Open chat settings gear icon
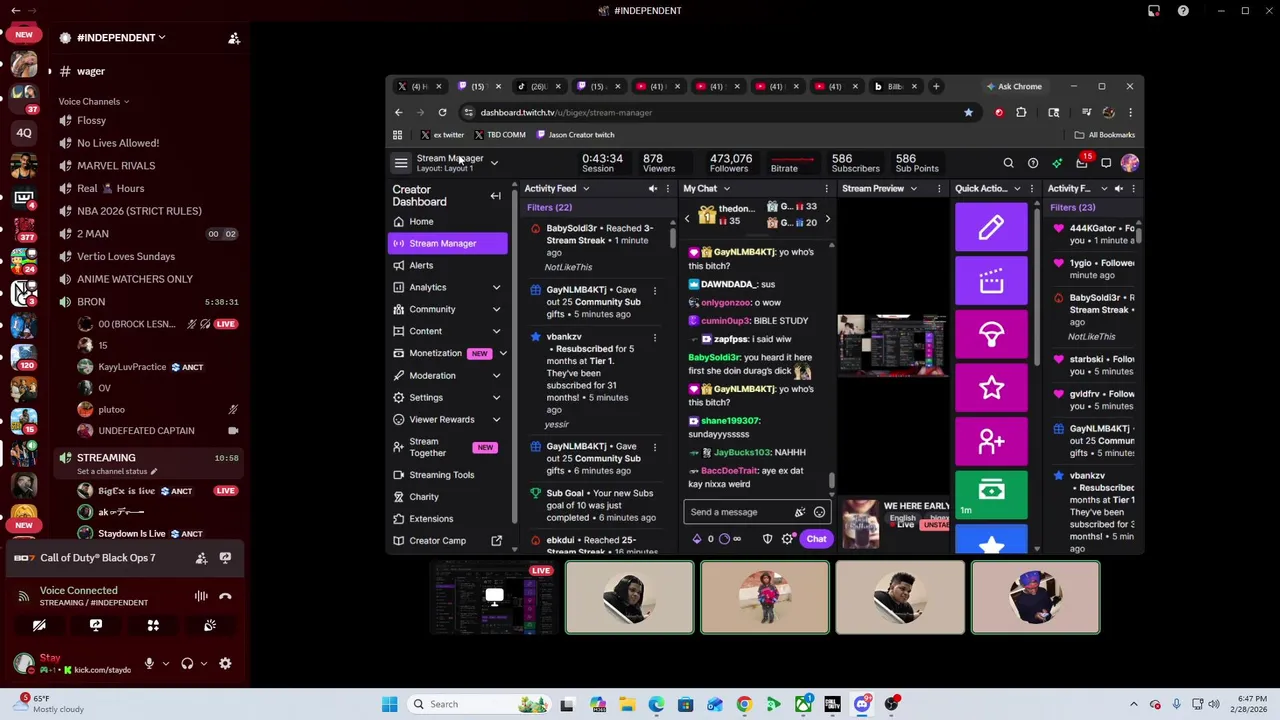Viewport: 1280px width, 720px height. click(787, 539)
